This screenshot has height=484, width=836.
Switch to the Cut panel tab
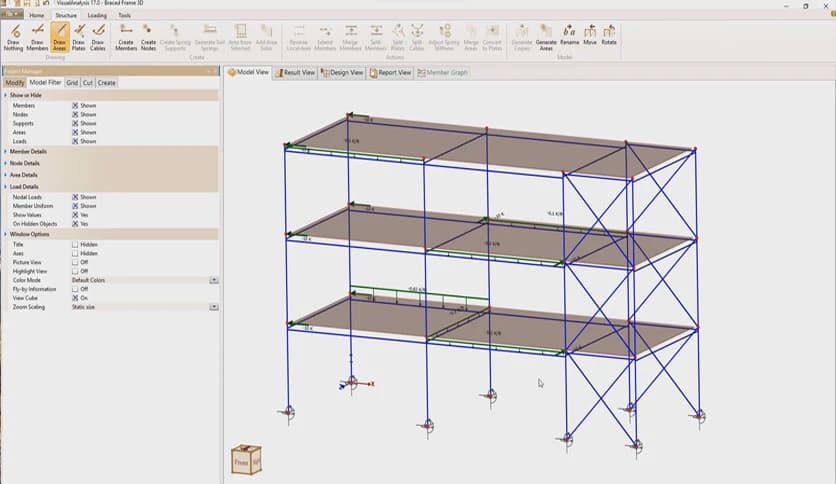(x=88, y=83)
